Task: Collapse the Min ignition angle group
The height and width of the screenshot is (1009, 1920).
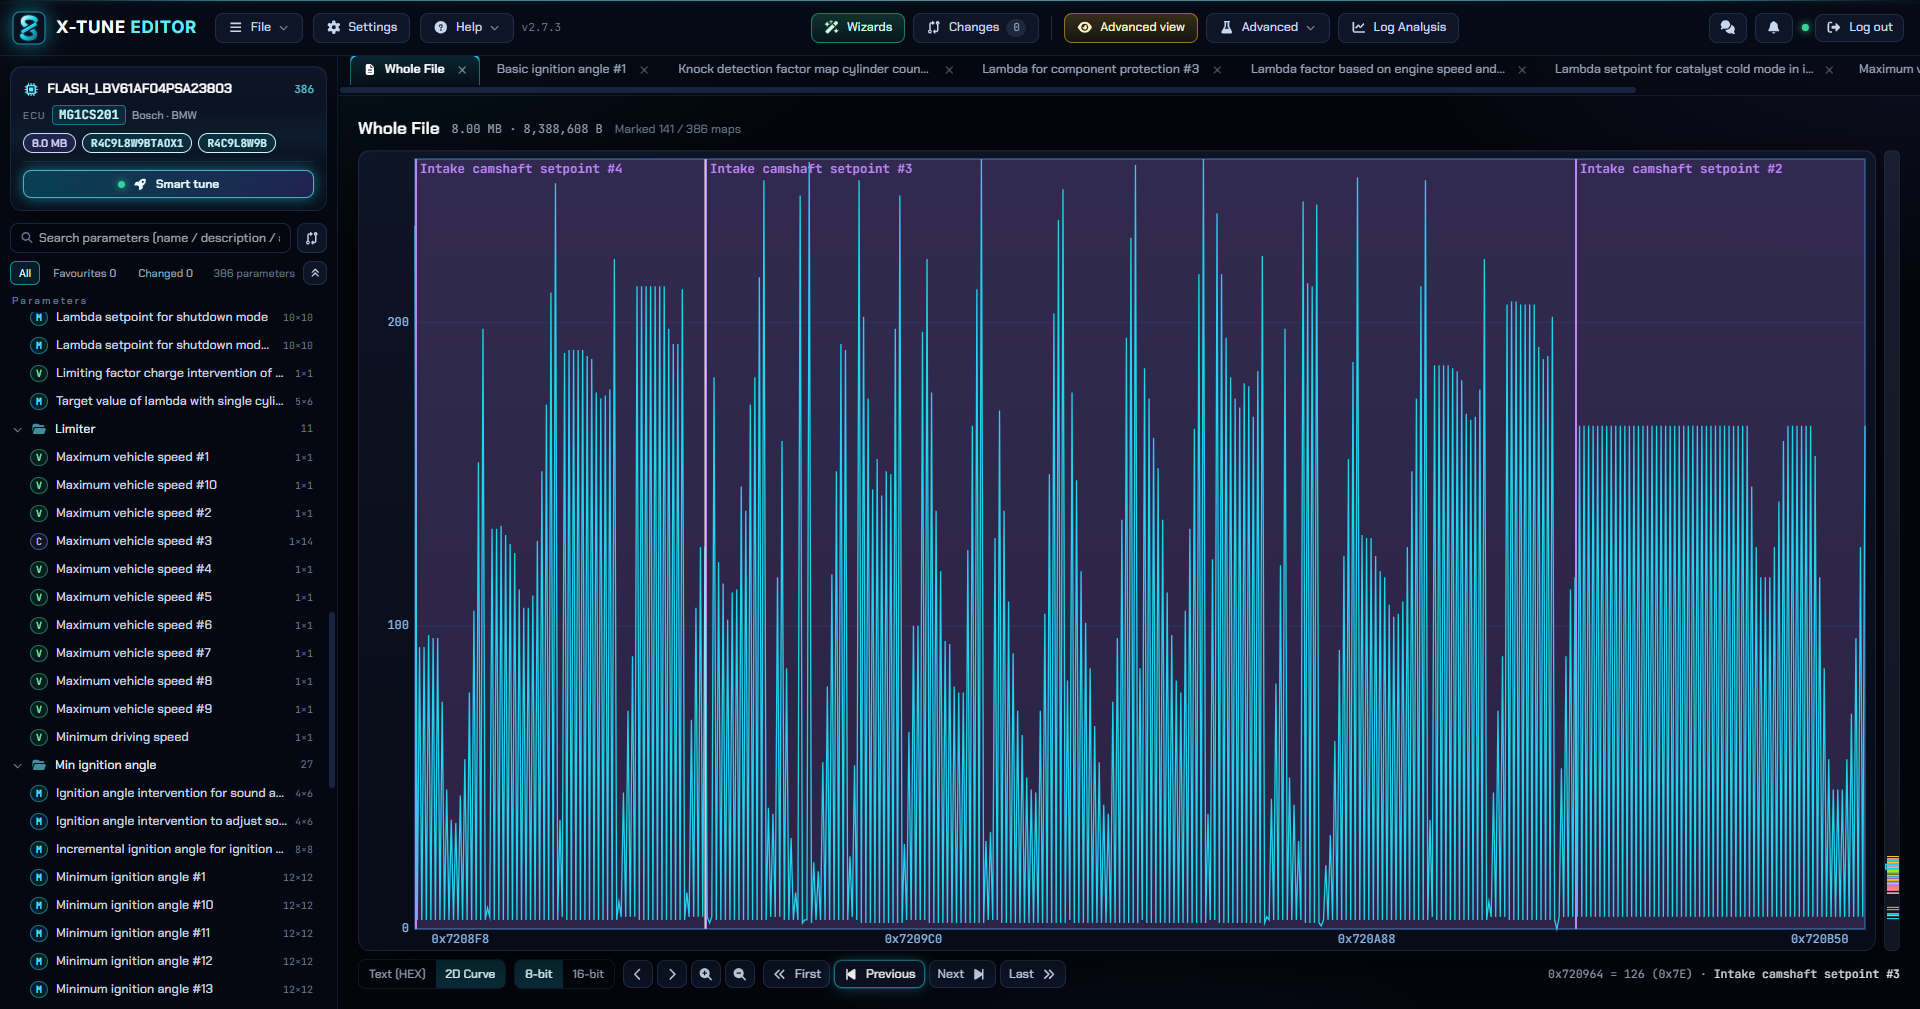Action: pyautogui.click(x=17, y=766)
